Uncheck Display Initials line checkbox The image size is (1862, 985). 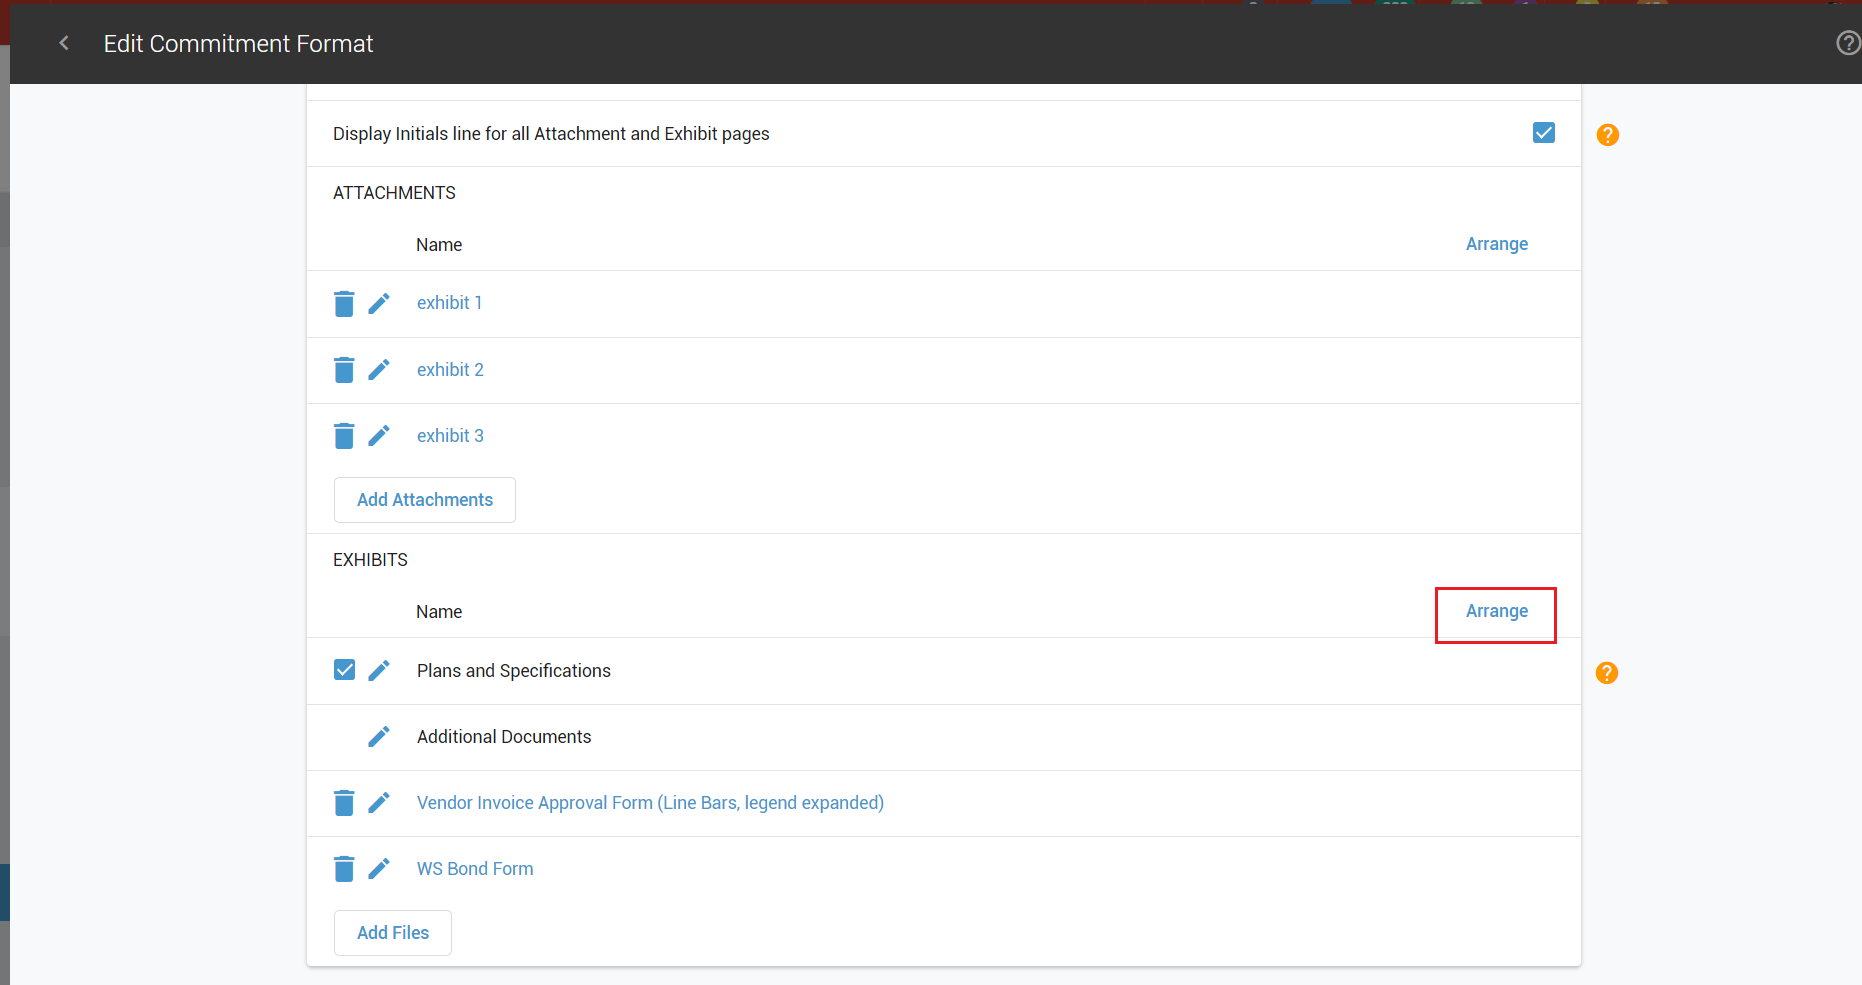1543,133
